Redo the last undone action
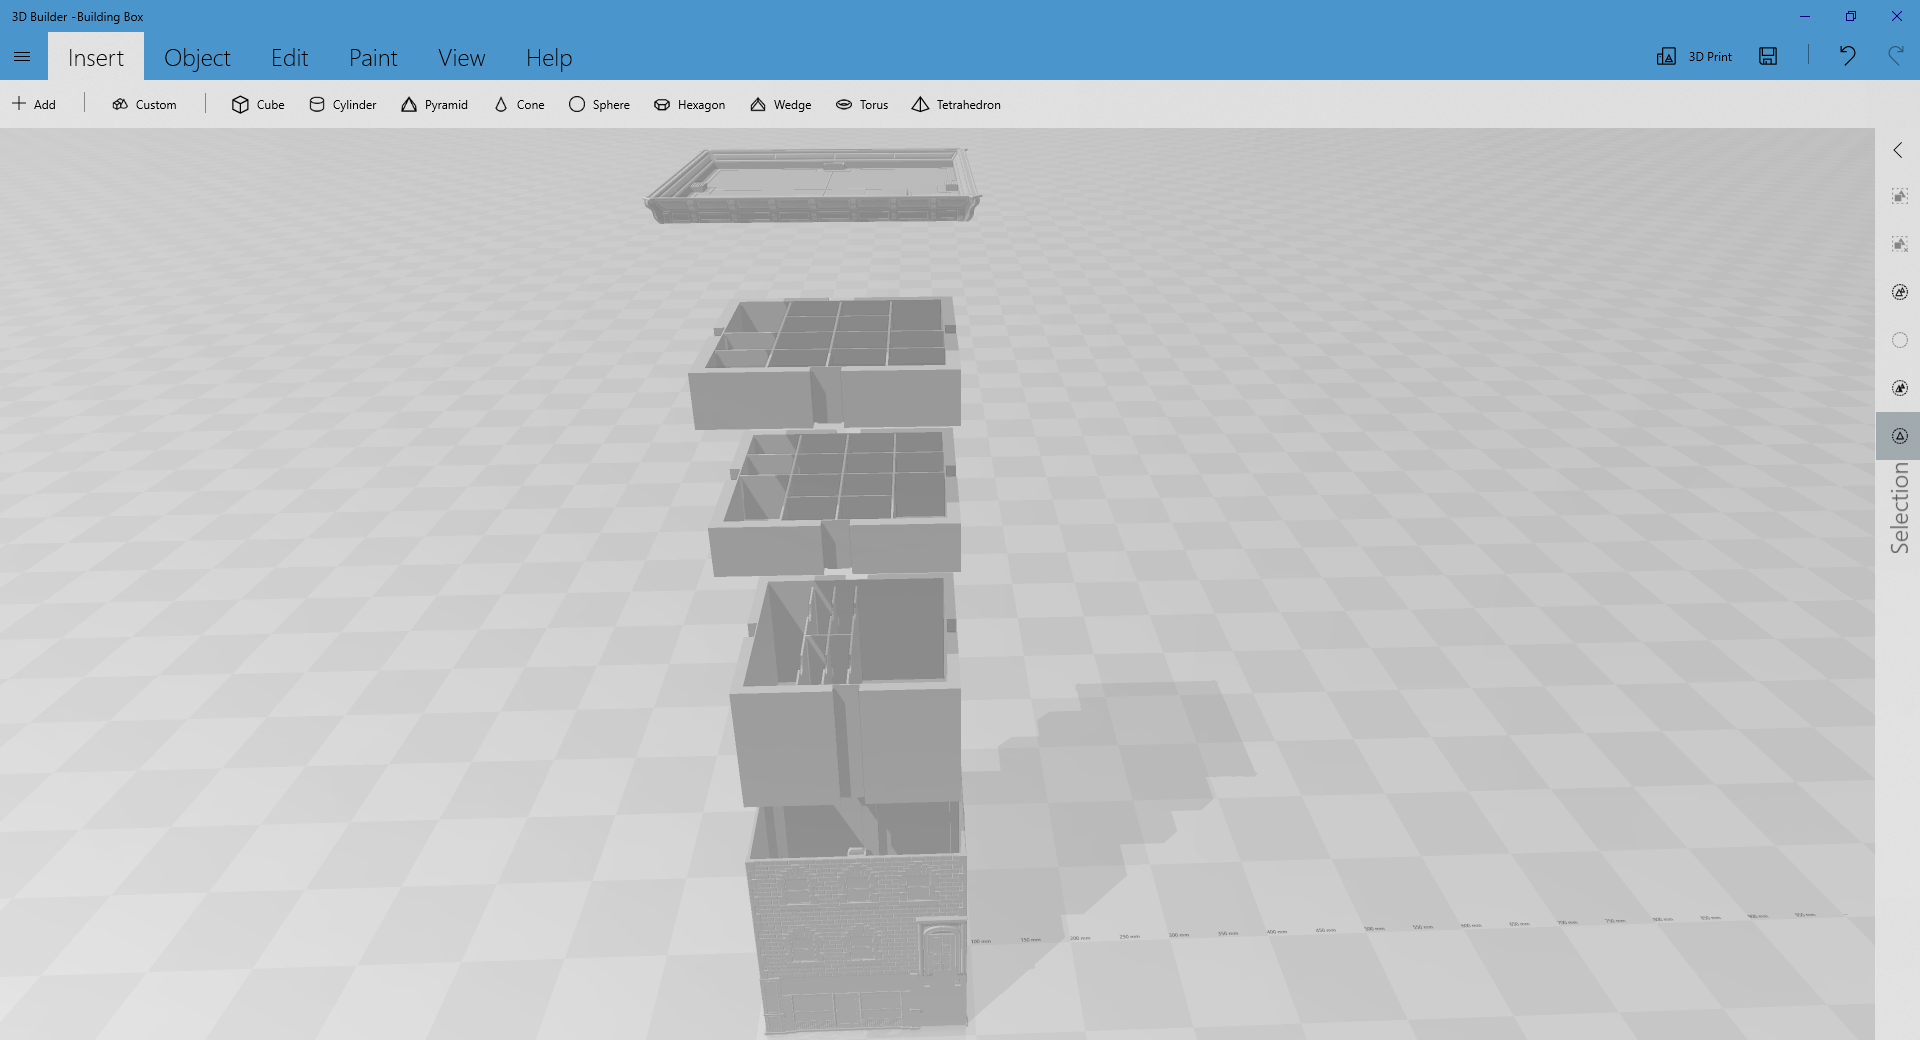This screenshot has height=1040, width=1920. point(1895,56)
